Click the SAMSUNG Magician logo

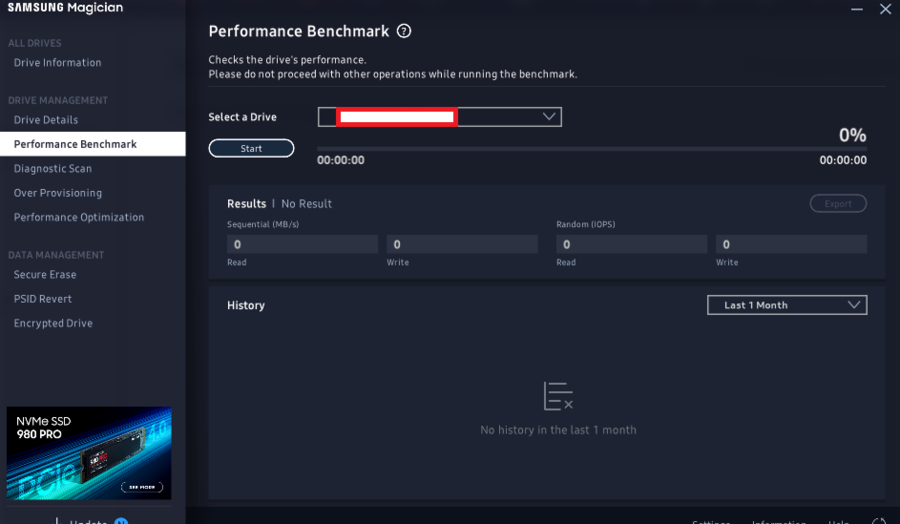click(x=65, y=8)
